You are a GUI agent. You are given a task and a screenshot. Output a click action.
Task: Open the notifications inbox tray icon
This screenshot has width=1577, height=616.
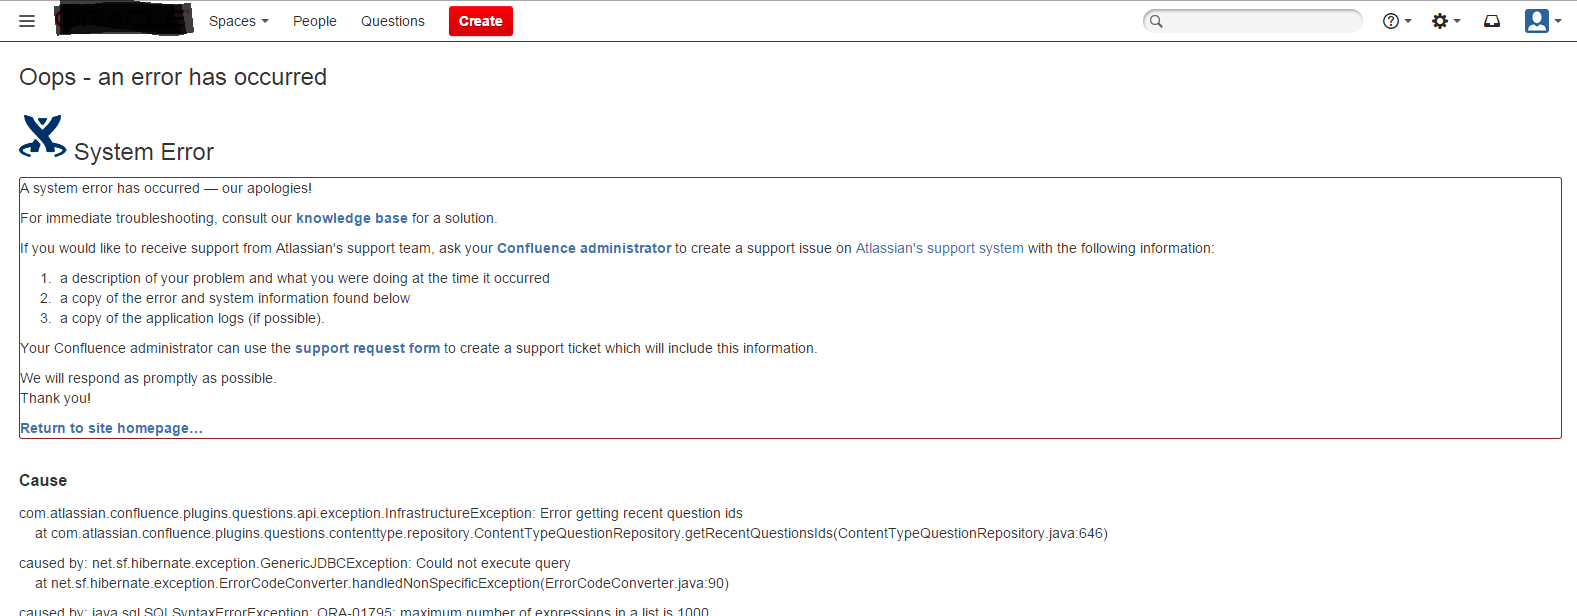coord(1492,21)
